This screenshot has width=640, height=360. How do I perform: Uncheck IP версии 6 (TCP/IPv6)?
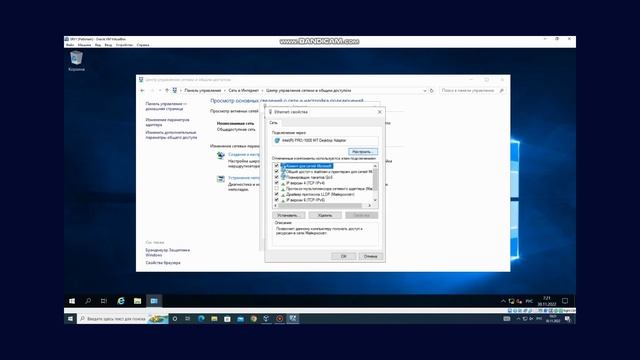276,200
